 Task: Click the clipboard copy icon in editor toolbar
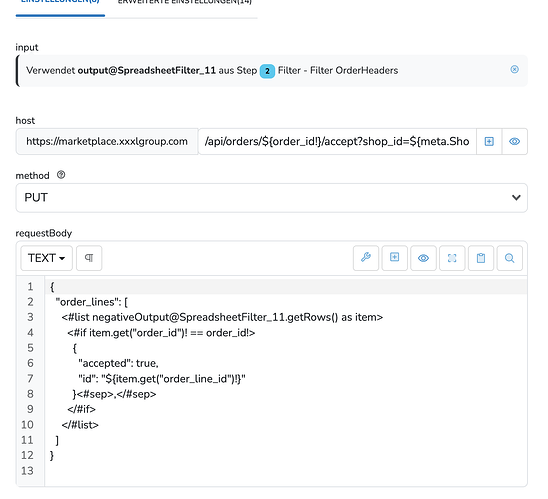[x=481, y=258]
